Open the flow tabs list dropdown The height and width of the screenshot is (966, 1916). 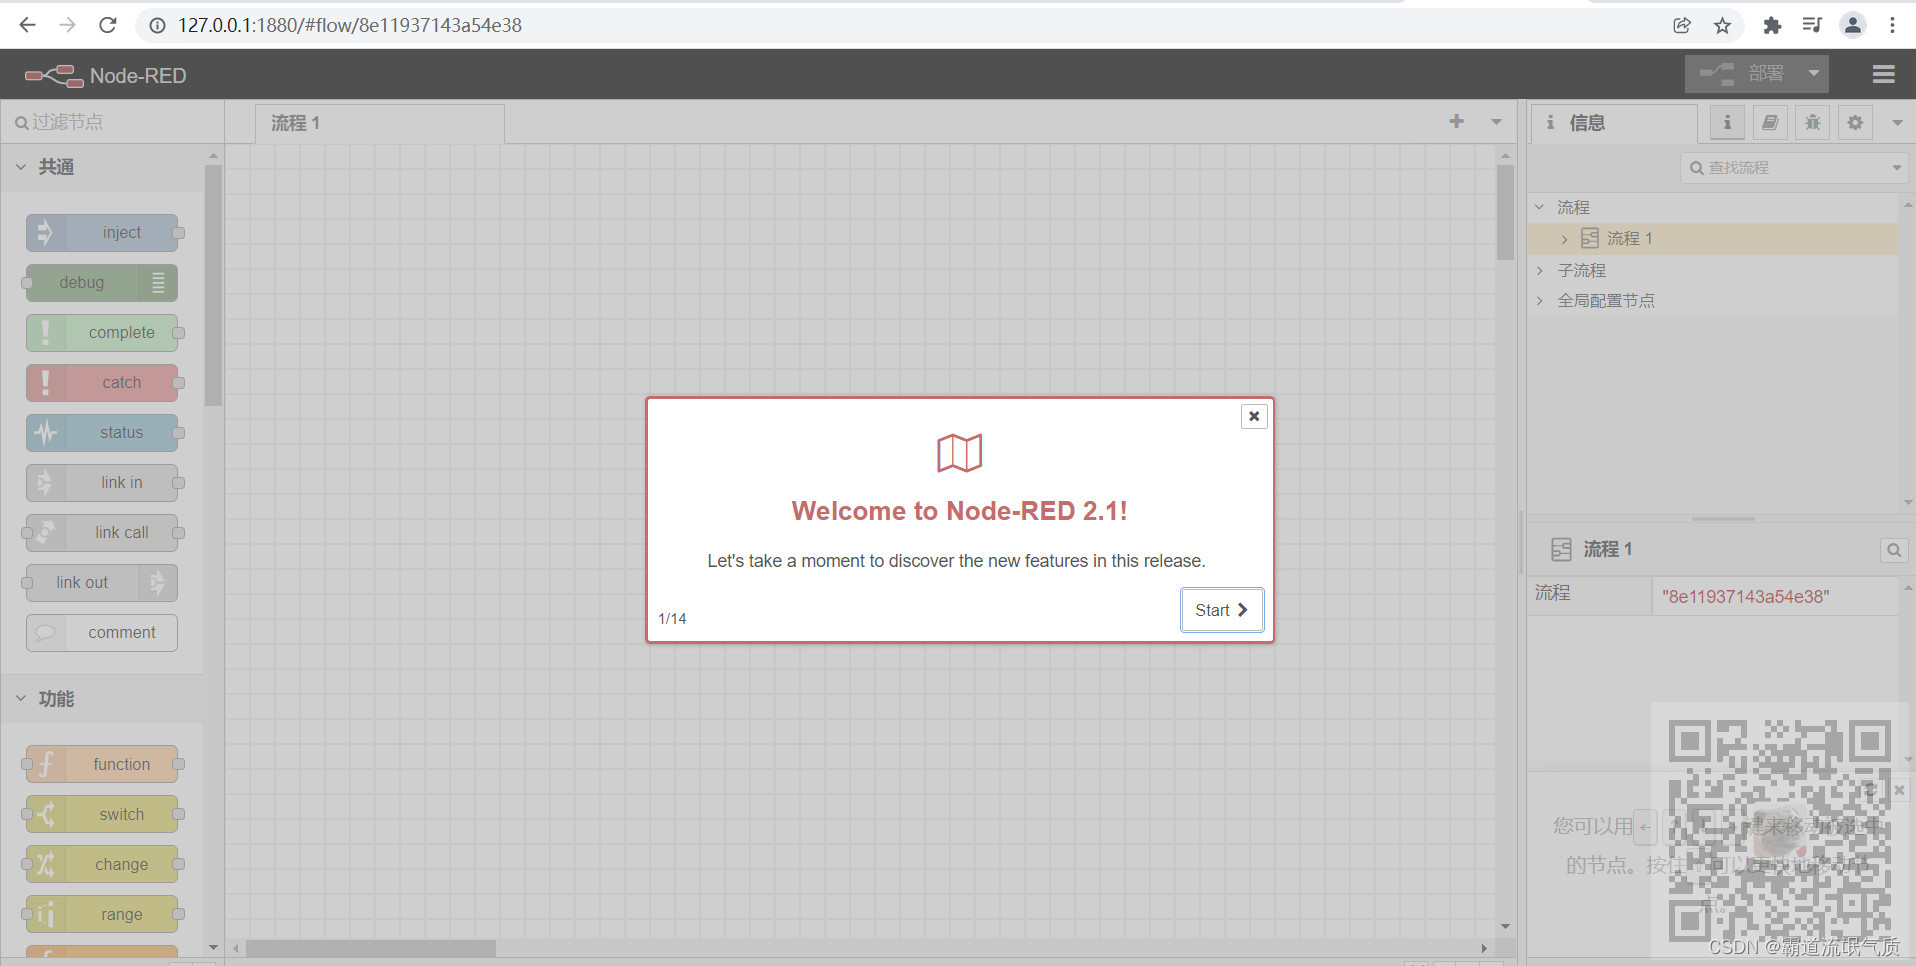click(x=1496, y=122)
